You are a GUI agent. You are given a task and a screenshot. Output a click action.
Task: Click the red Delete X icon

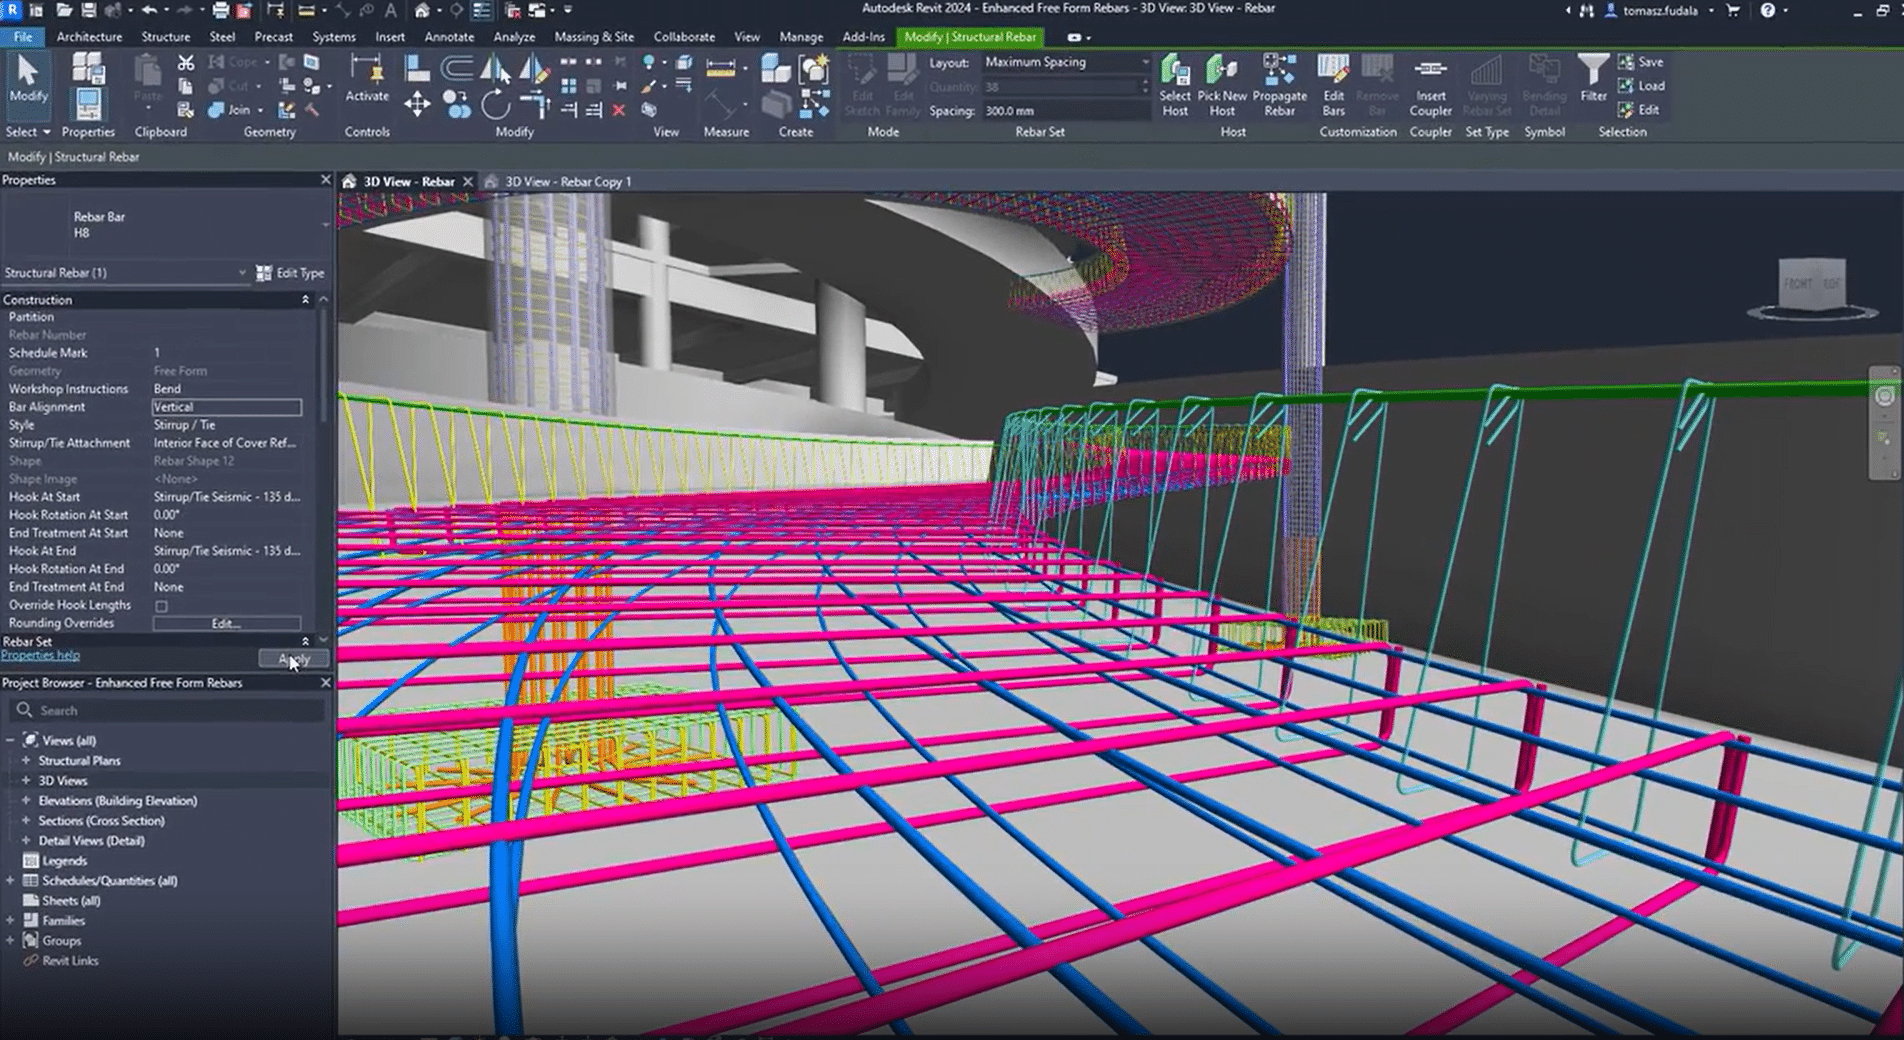click(619, 110)
